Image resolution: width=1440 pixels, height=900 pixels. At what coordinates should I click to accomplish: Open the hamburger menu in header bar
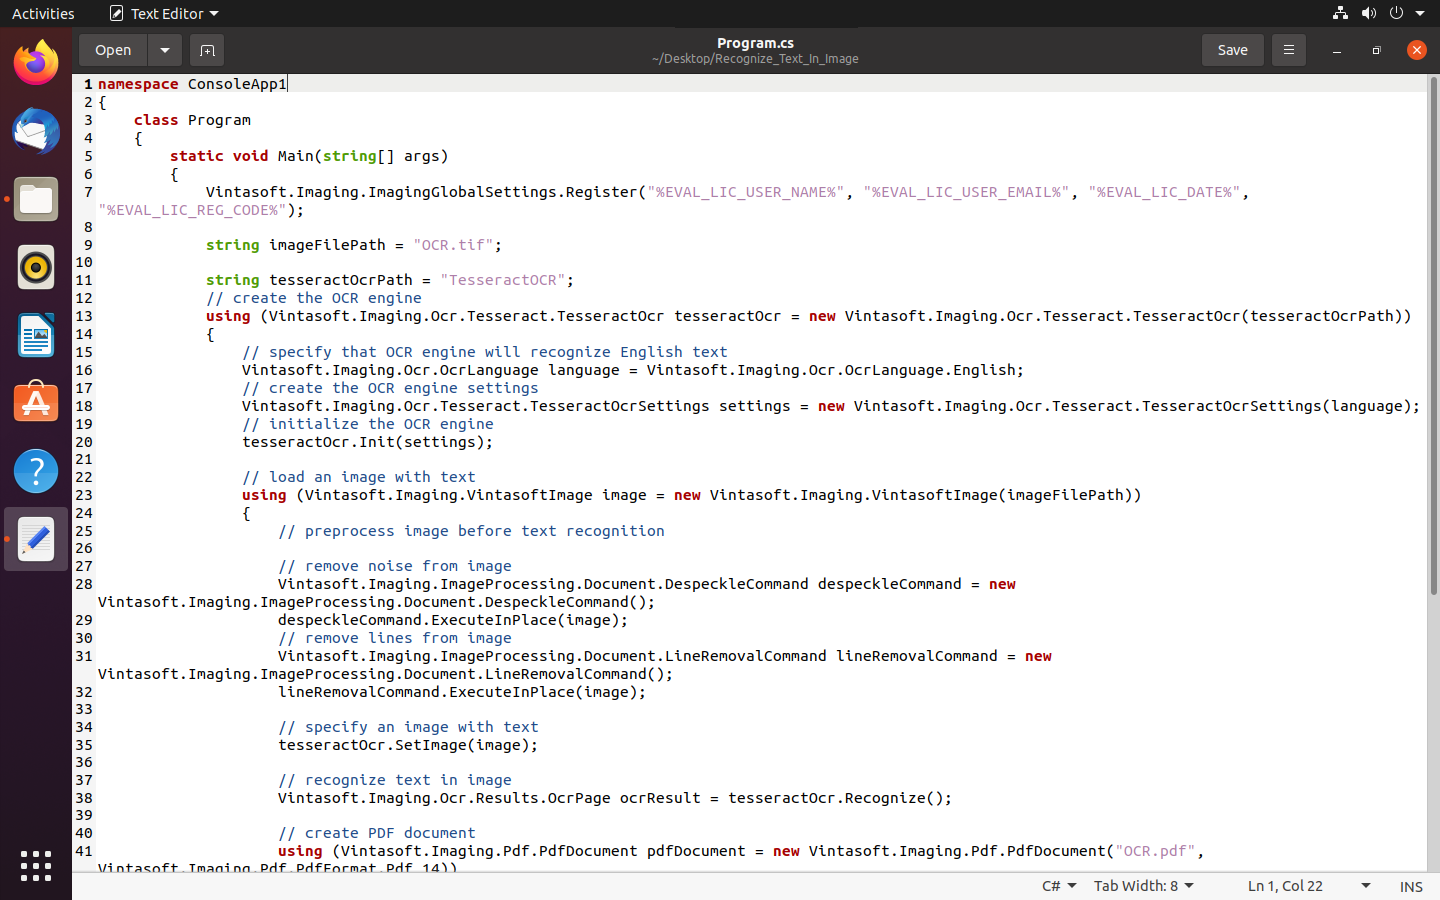click(x=1288, y=50)
